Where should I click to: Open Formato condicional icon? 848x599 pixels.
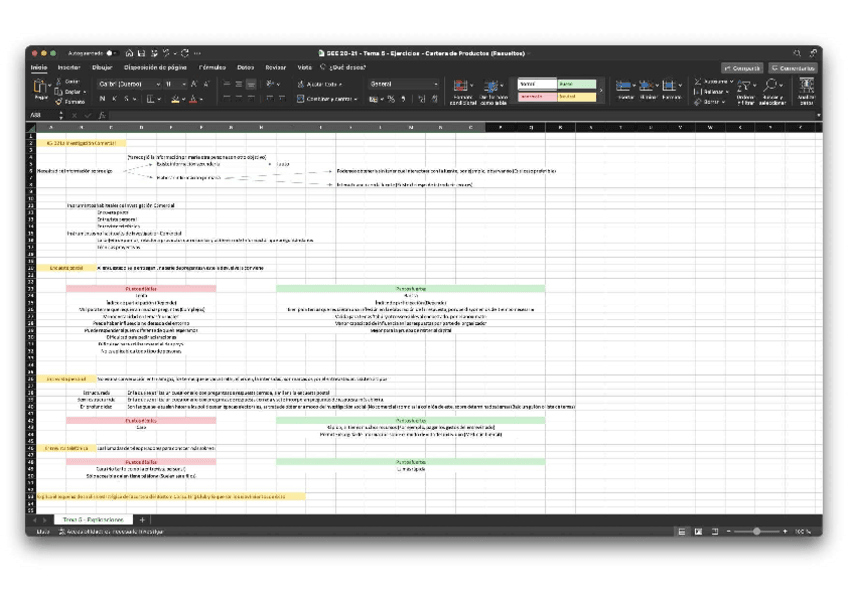pos(461,91)
